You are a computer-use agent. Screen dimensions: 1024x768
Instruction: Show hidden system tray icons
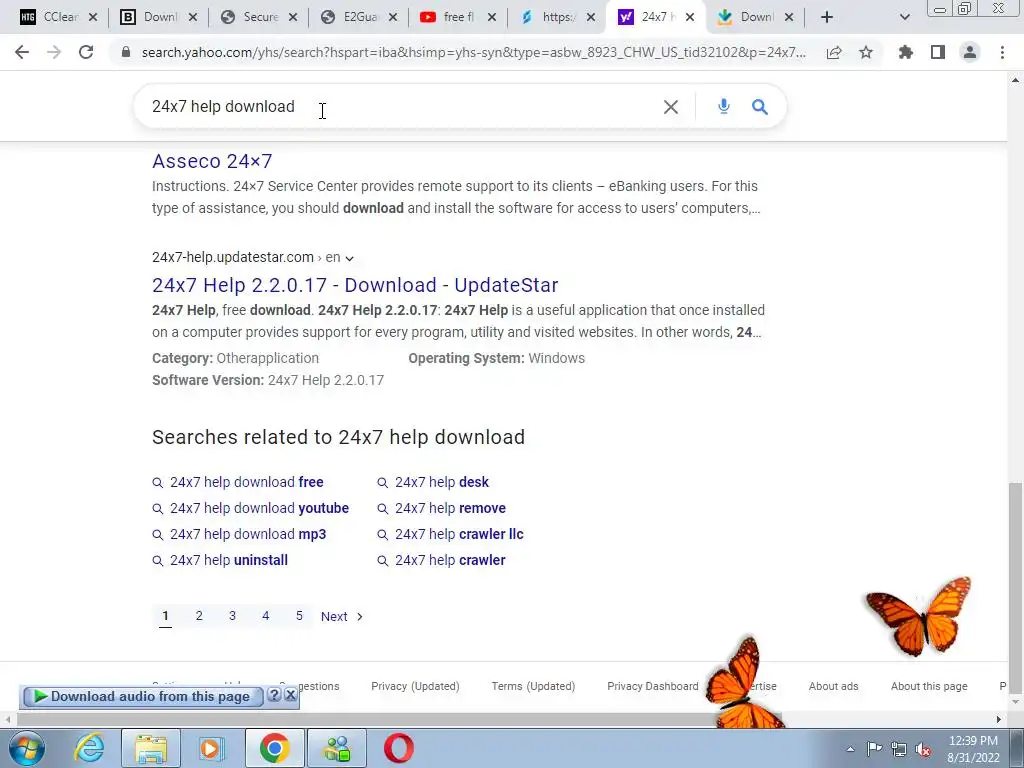pos(850,749)
